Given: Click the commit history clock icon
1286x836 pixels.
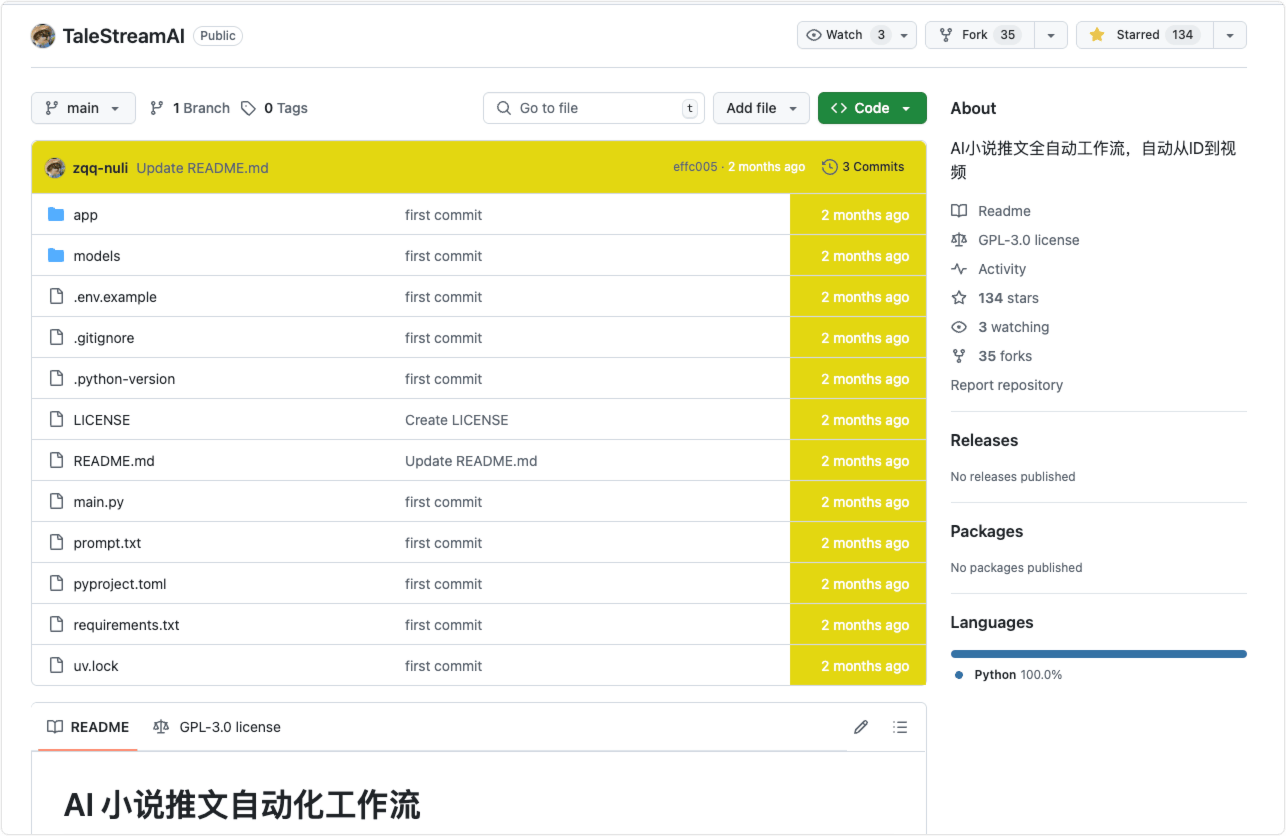Looking at the screenshot, I should point(829,167).
